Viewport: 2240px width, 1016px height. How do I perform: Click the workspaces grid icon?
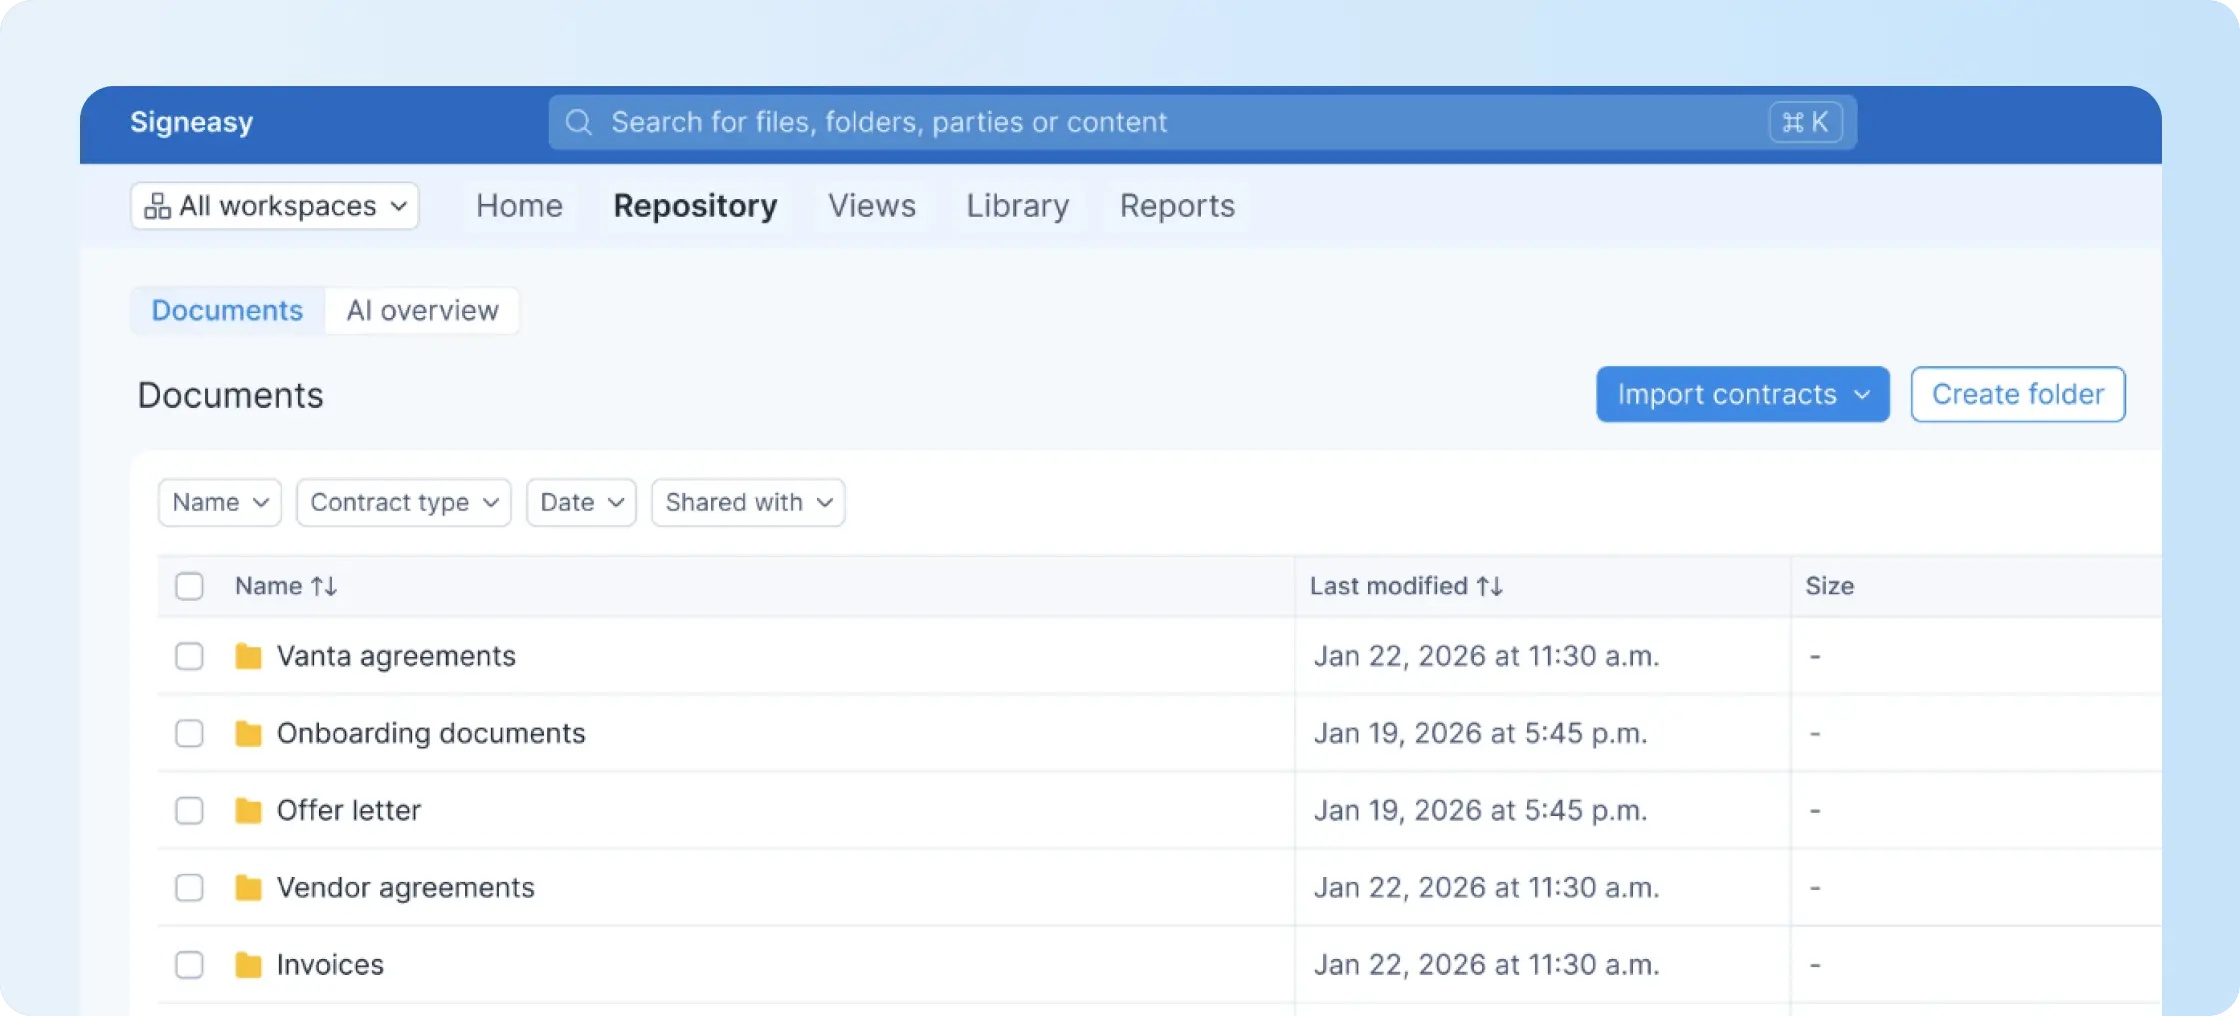point(157,206)
